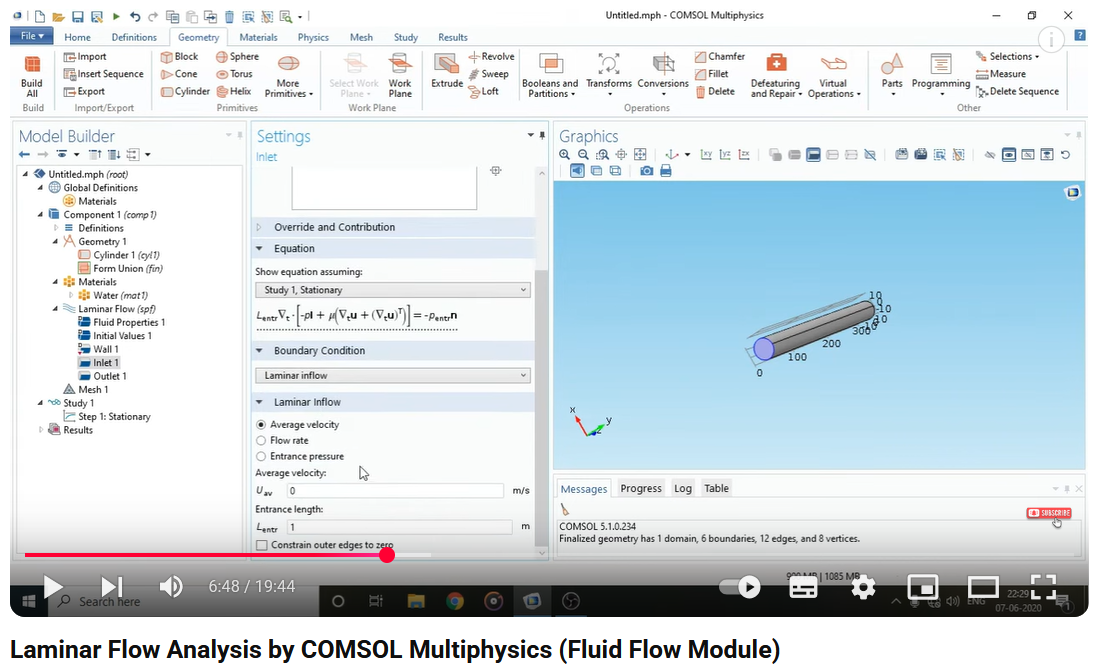Enable Constrain outer edges to zero
The width and height of the screenshot is (1095, 670).
point(262,545)
